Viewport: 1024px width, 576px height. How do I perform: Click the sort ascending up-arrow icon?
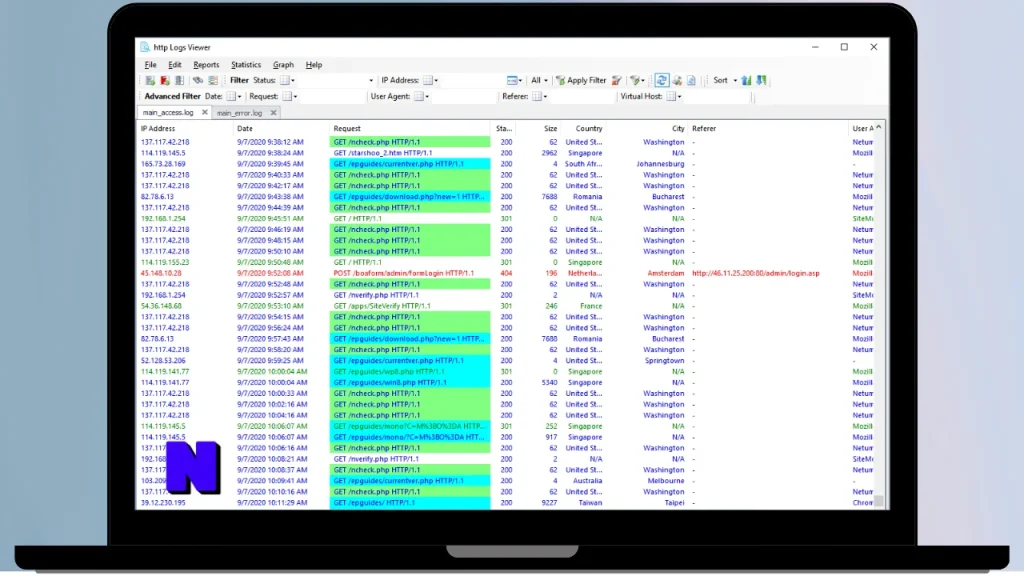point(746,80)
